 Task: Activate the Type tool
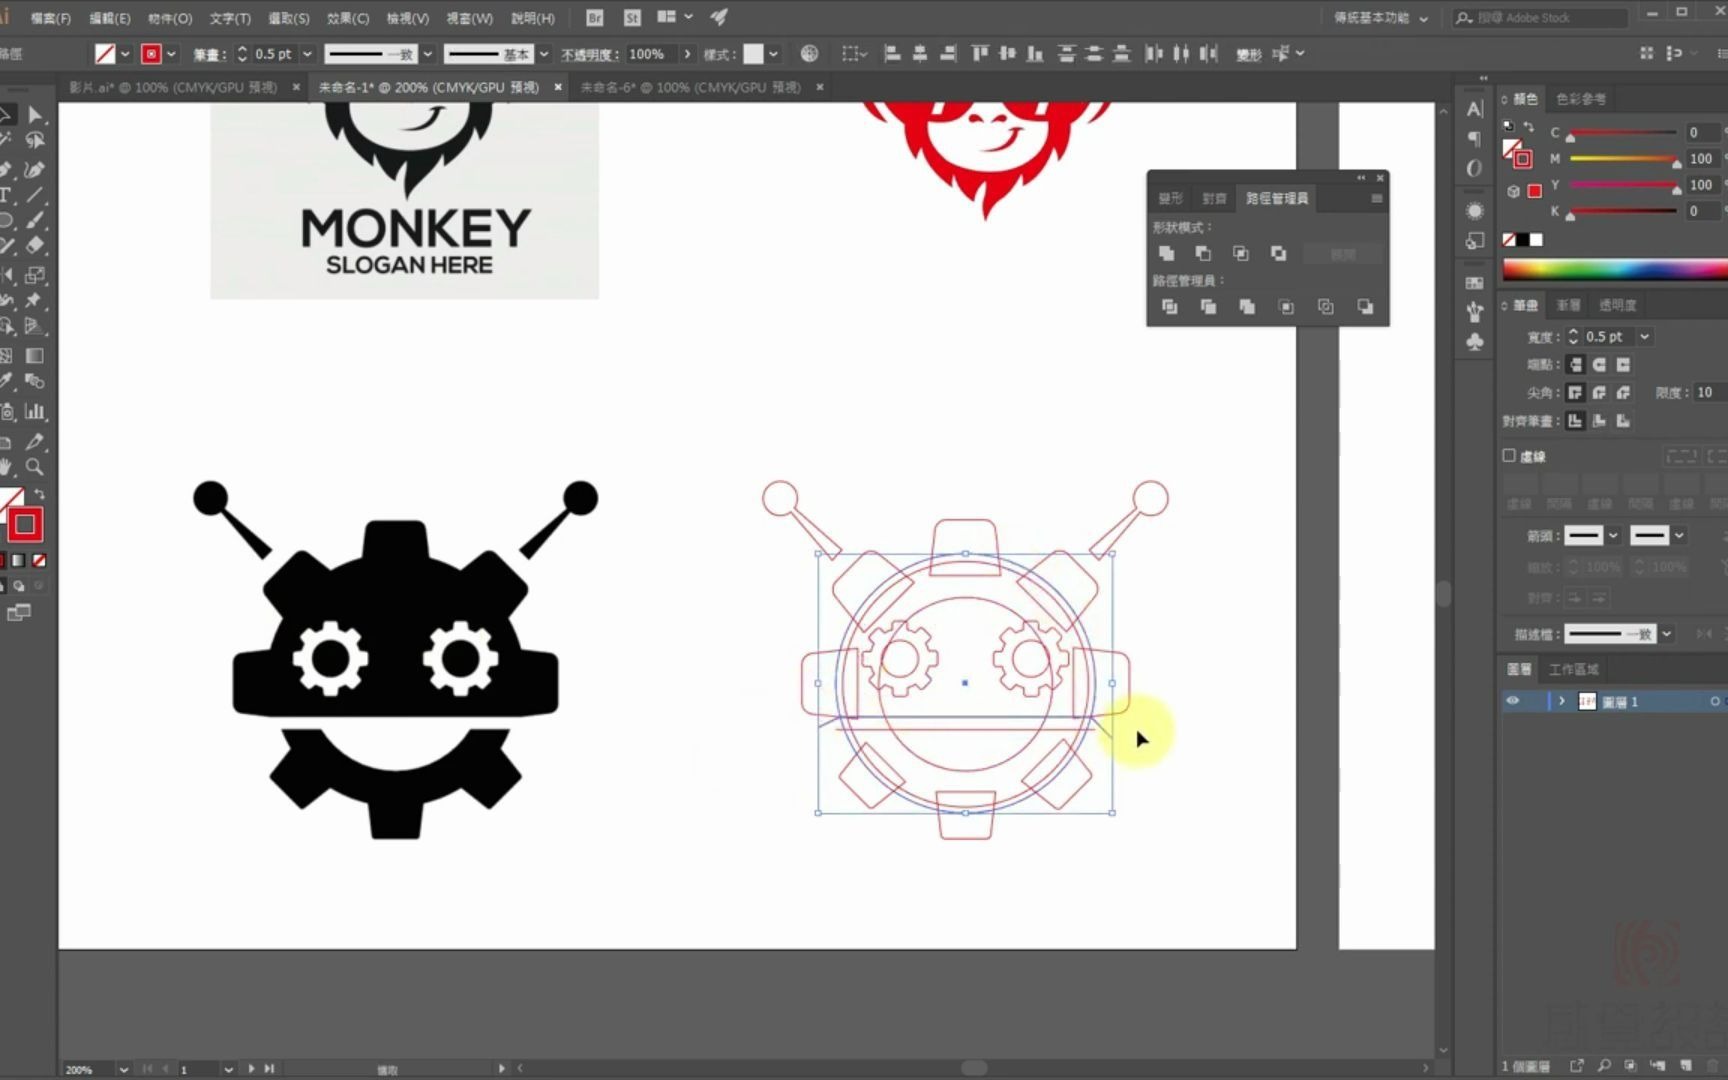[x=8, y=194]
